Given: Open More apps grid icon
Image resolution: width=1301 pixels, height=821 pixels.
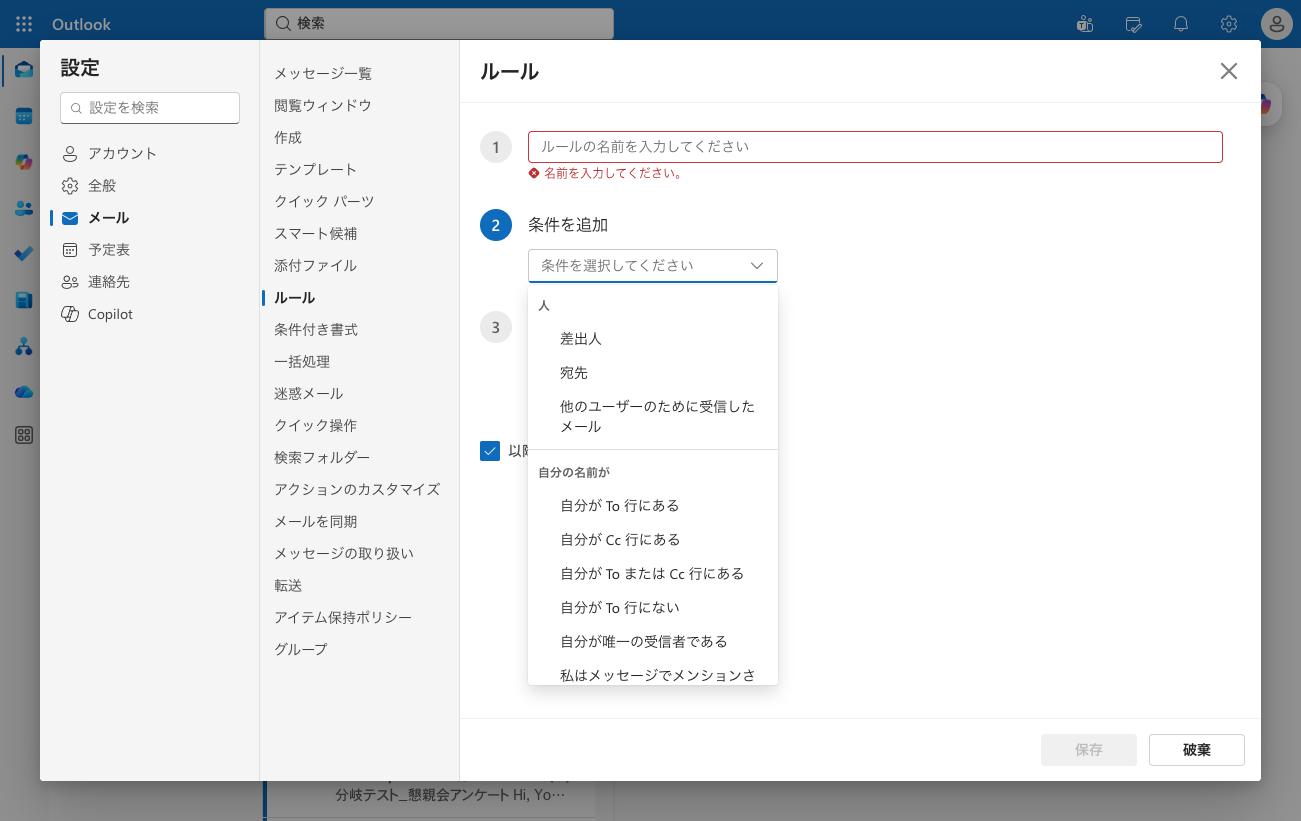Looking at the screenshot, I should 24,435.
